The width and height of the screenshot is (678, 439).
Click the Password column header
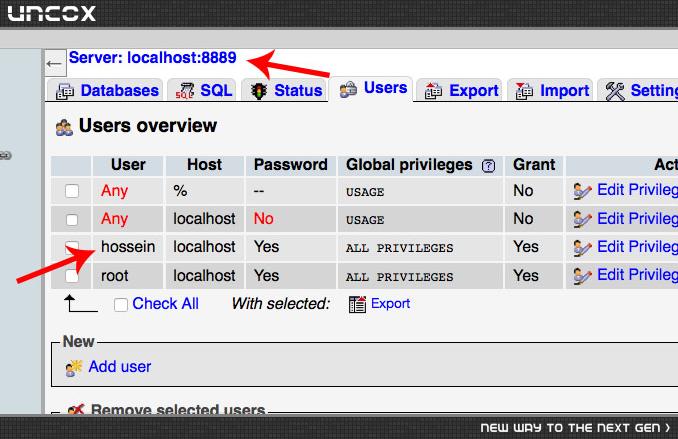pos(291,165)
